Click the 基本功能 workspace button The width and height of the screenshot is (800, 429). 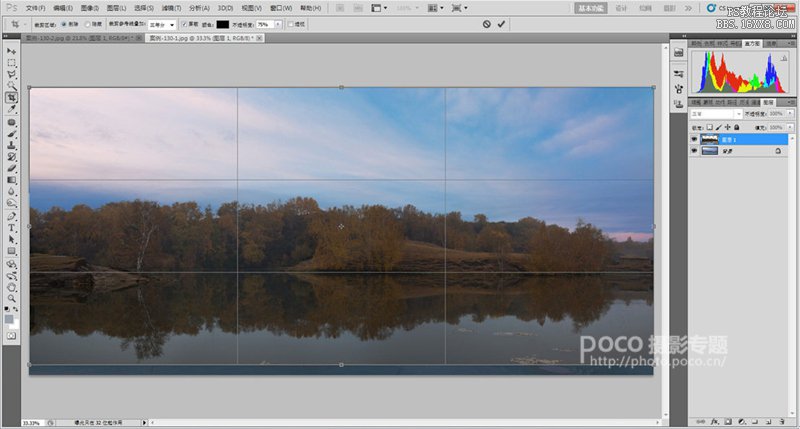coord(591,8)
